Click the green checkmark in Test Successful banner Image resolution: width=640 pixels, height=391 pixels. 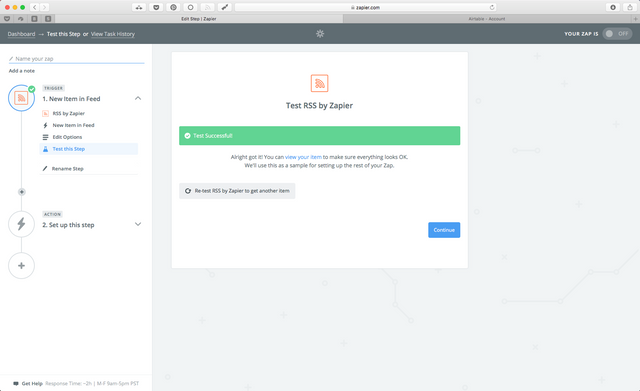tap(187, 136)
